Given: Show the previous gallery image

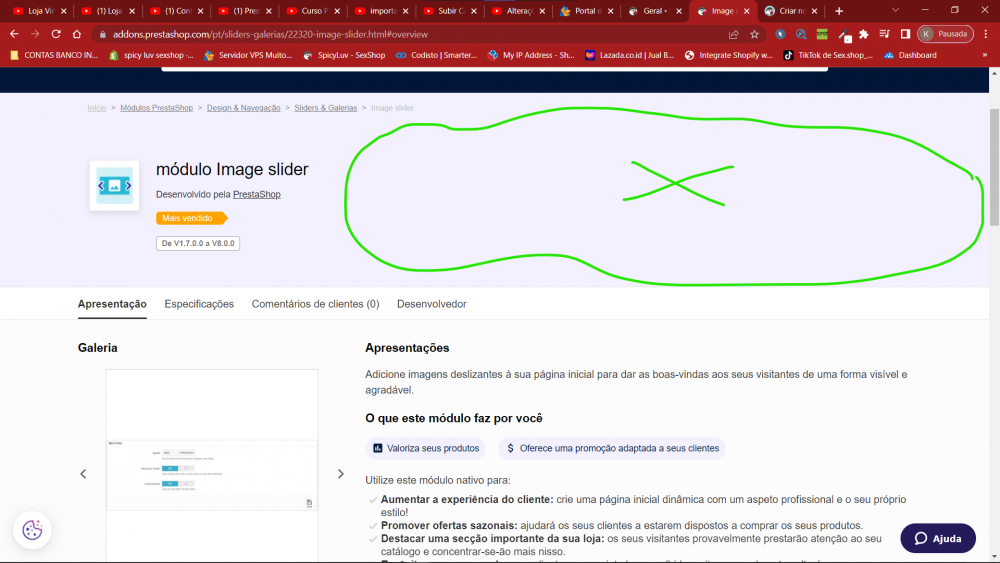Looking at the screenshot, I should click(83, 474).
